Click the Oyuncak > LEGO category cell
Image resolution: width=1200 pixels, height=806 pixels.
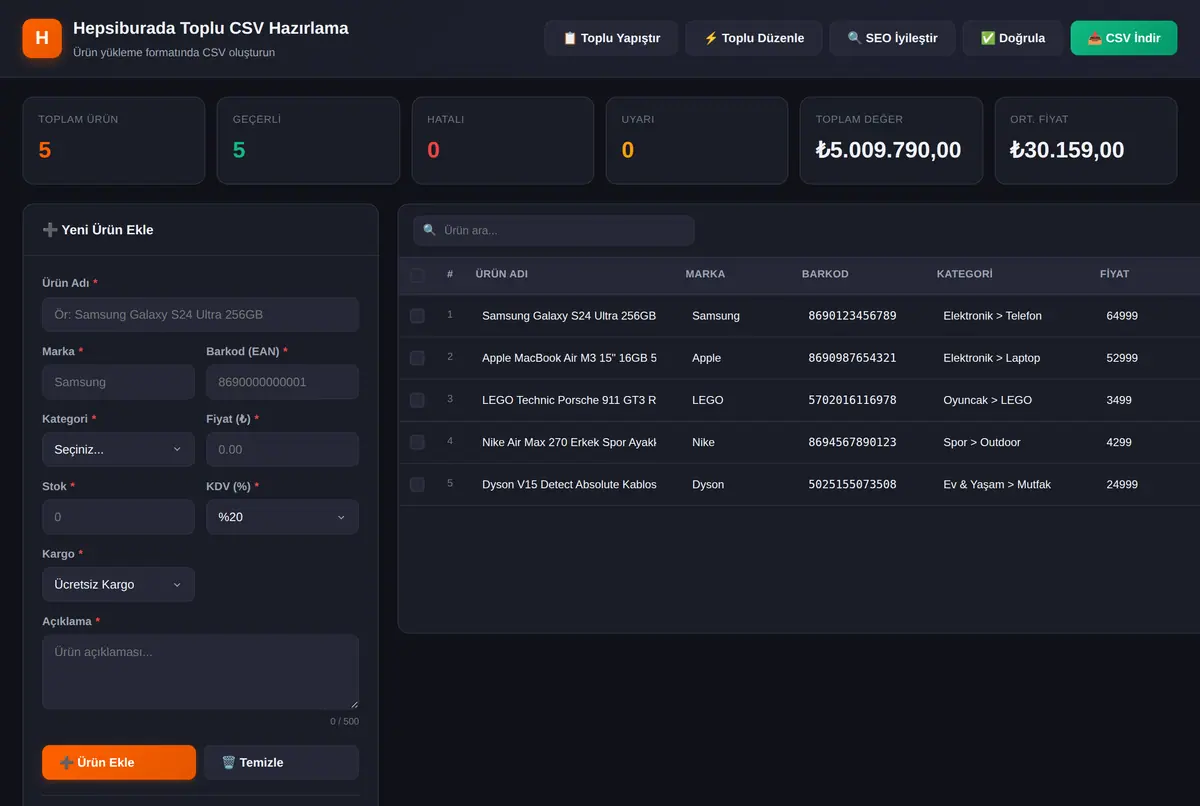[x=988, y=400]
